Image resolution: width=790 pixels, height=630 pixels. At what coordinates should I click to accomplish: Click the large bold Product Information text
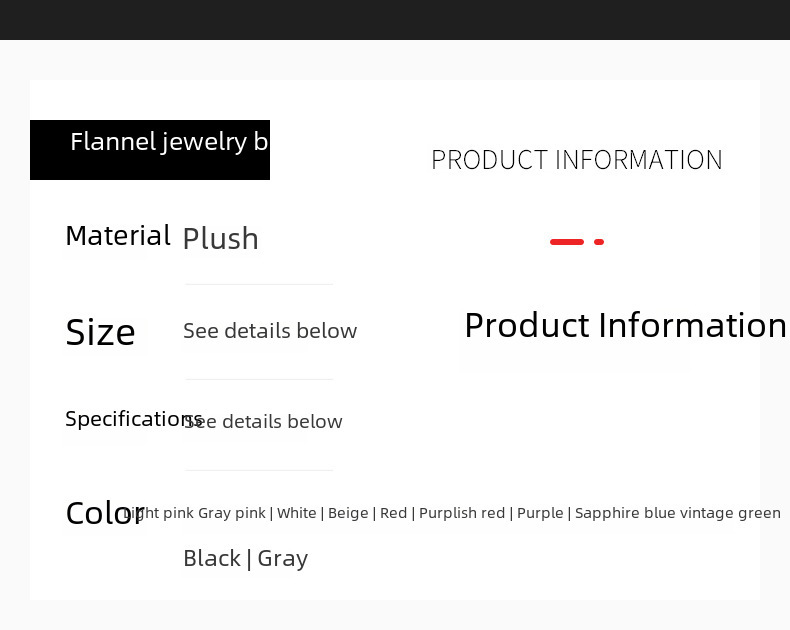click(625, 326)
